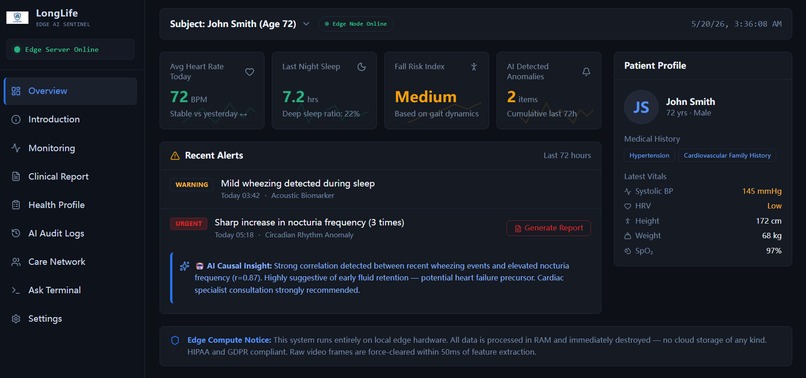Click the shield icon in Edge Compute Notice
Screen dimensions: 806x378
[x=175, y=340]
